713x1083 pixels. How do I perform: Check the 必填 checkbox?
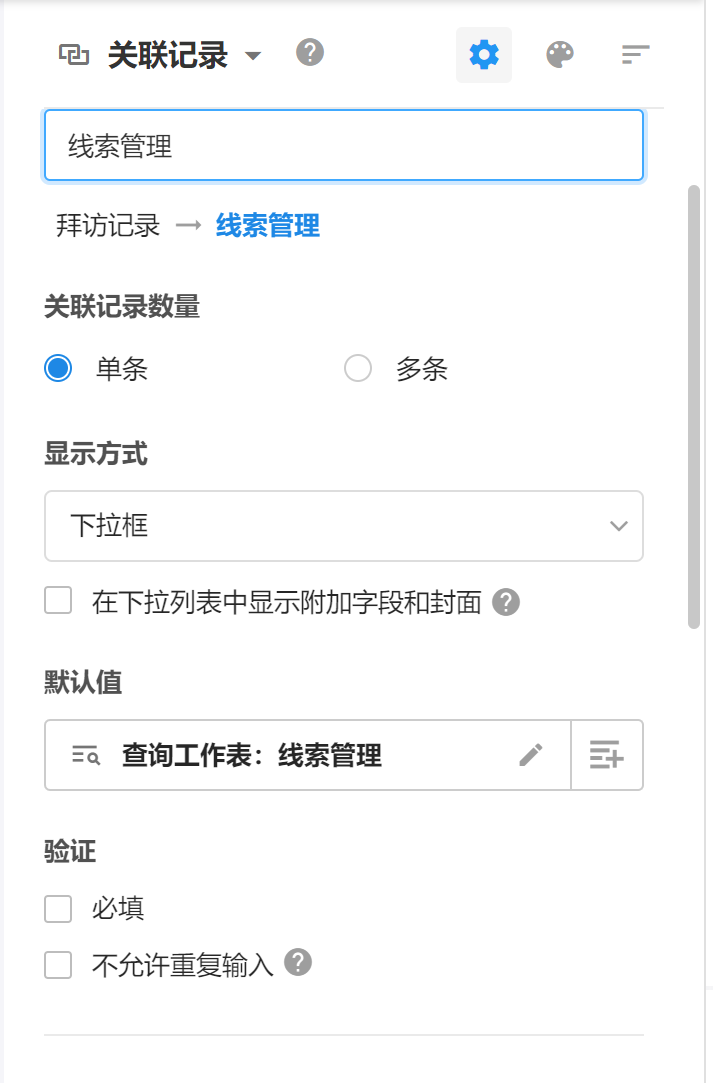point(59,909)
